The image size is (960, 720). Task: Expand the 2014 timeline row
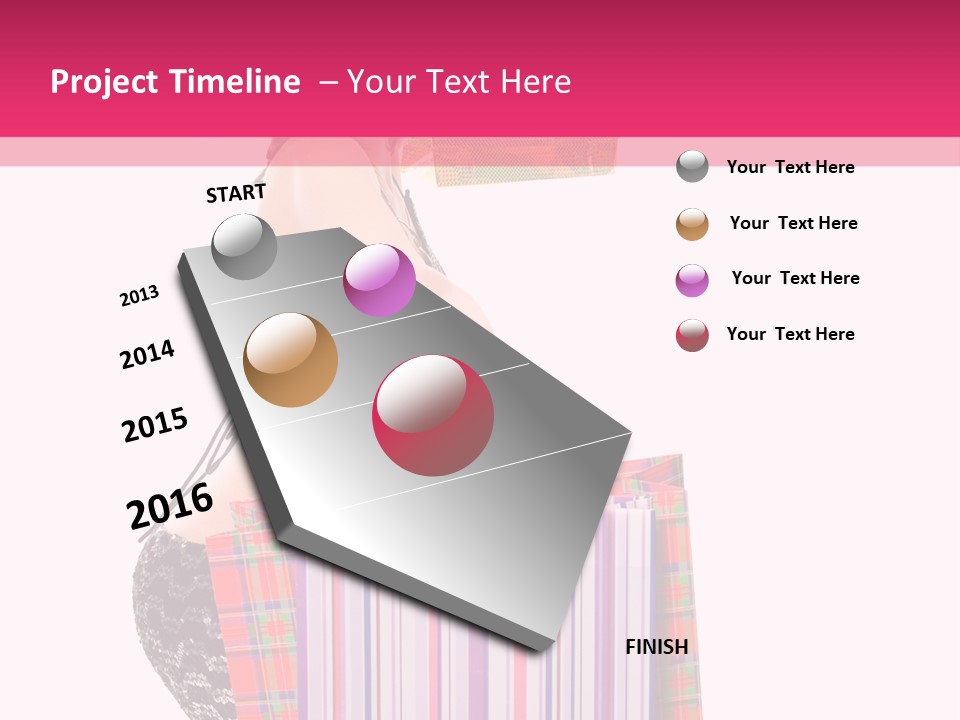pos(147,354)
